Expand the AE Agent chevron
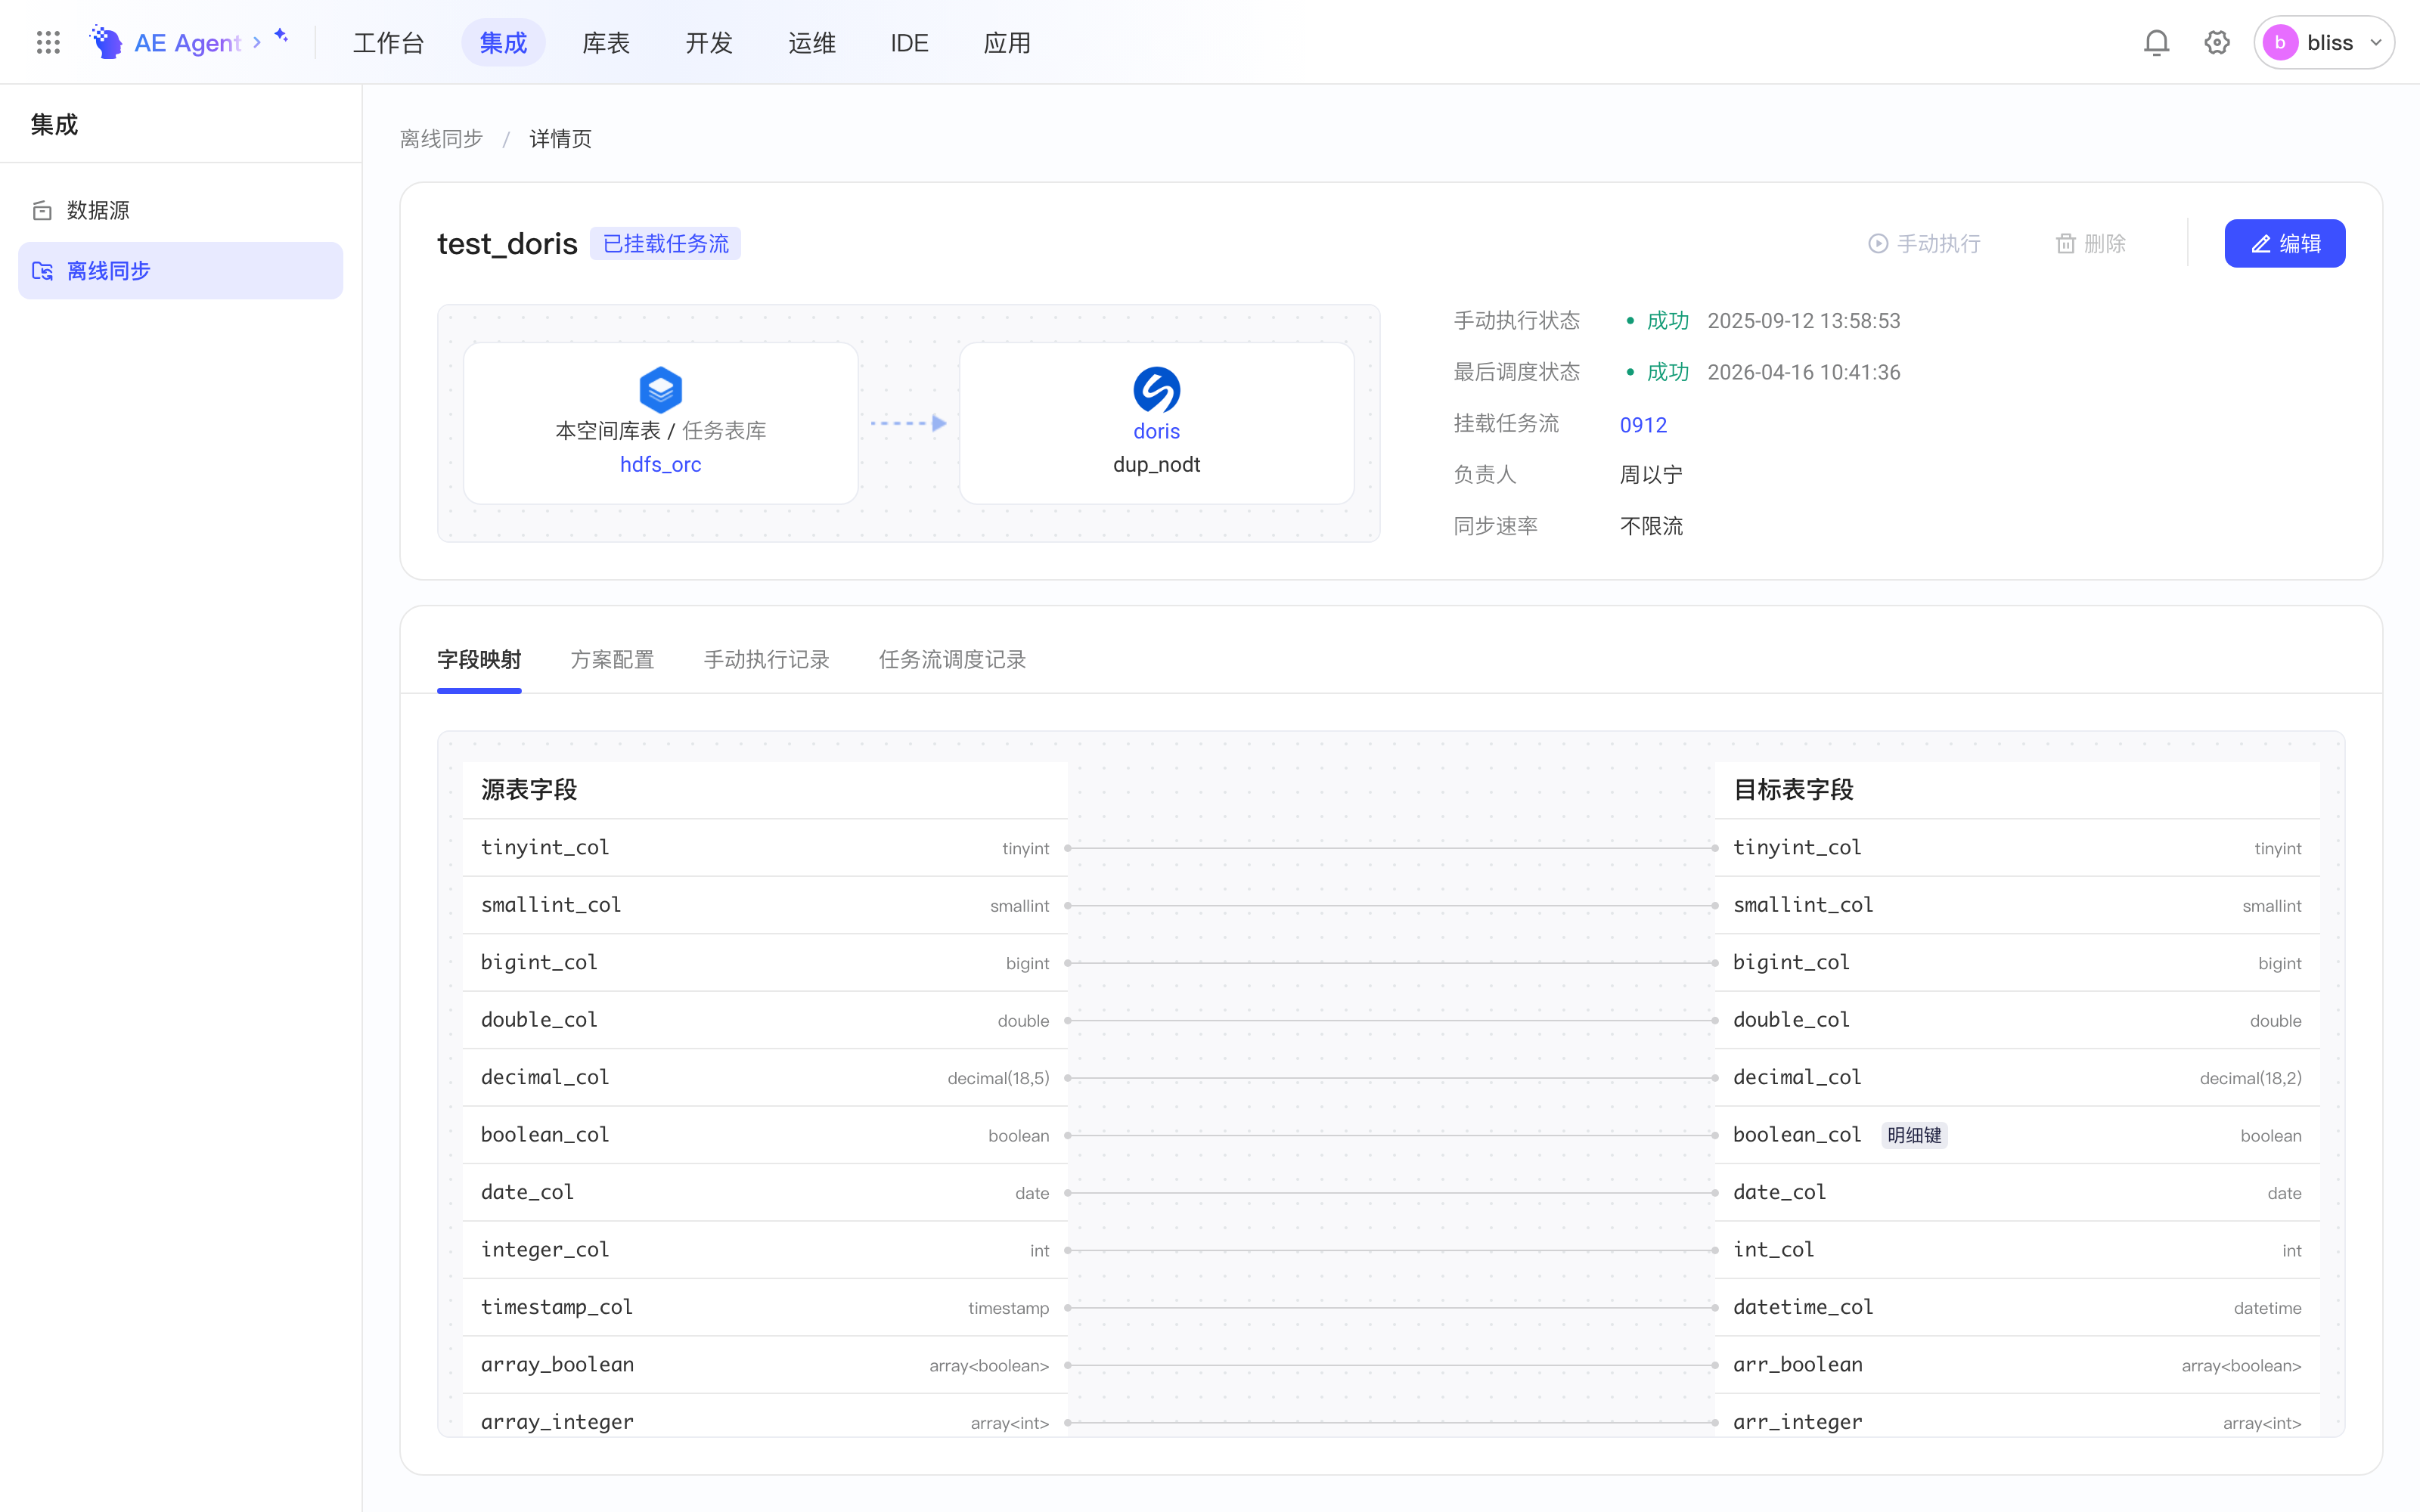 click(257, 42)
